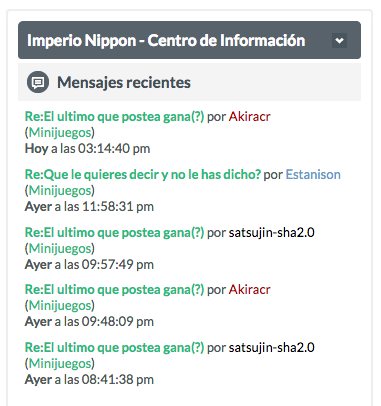Click the Hoy a las 03:14:40 pm timestamp
Viewport: 381px width, 406px height.
(x=87, y=149)
